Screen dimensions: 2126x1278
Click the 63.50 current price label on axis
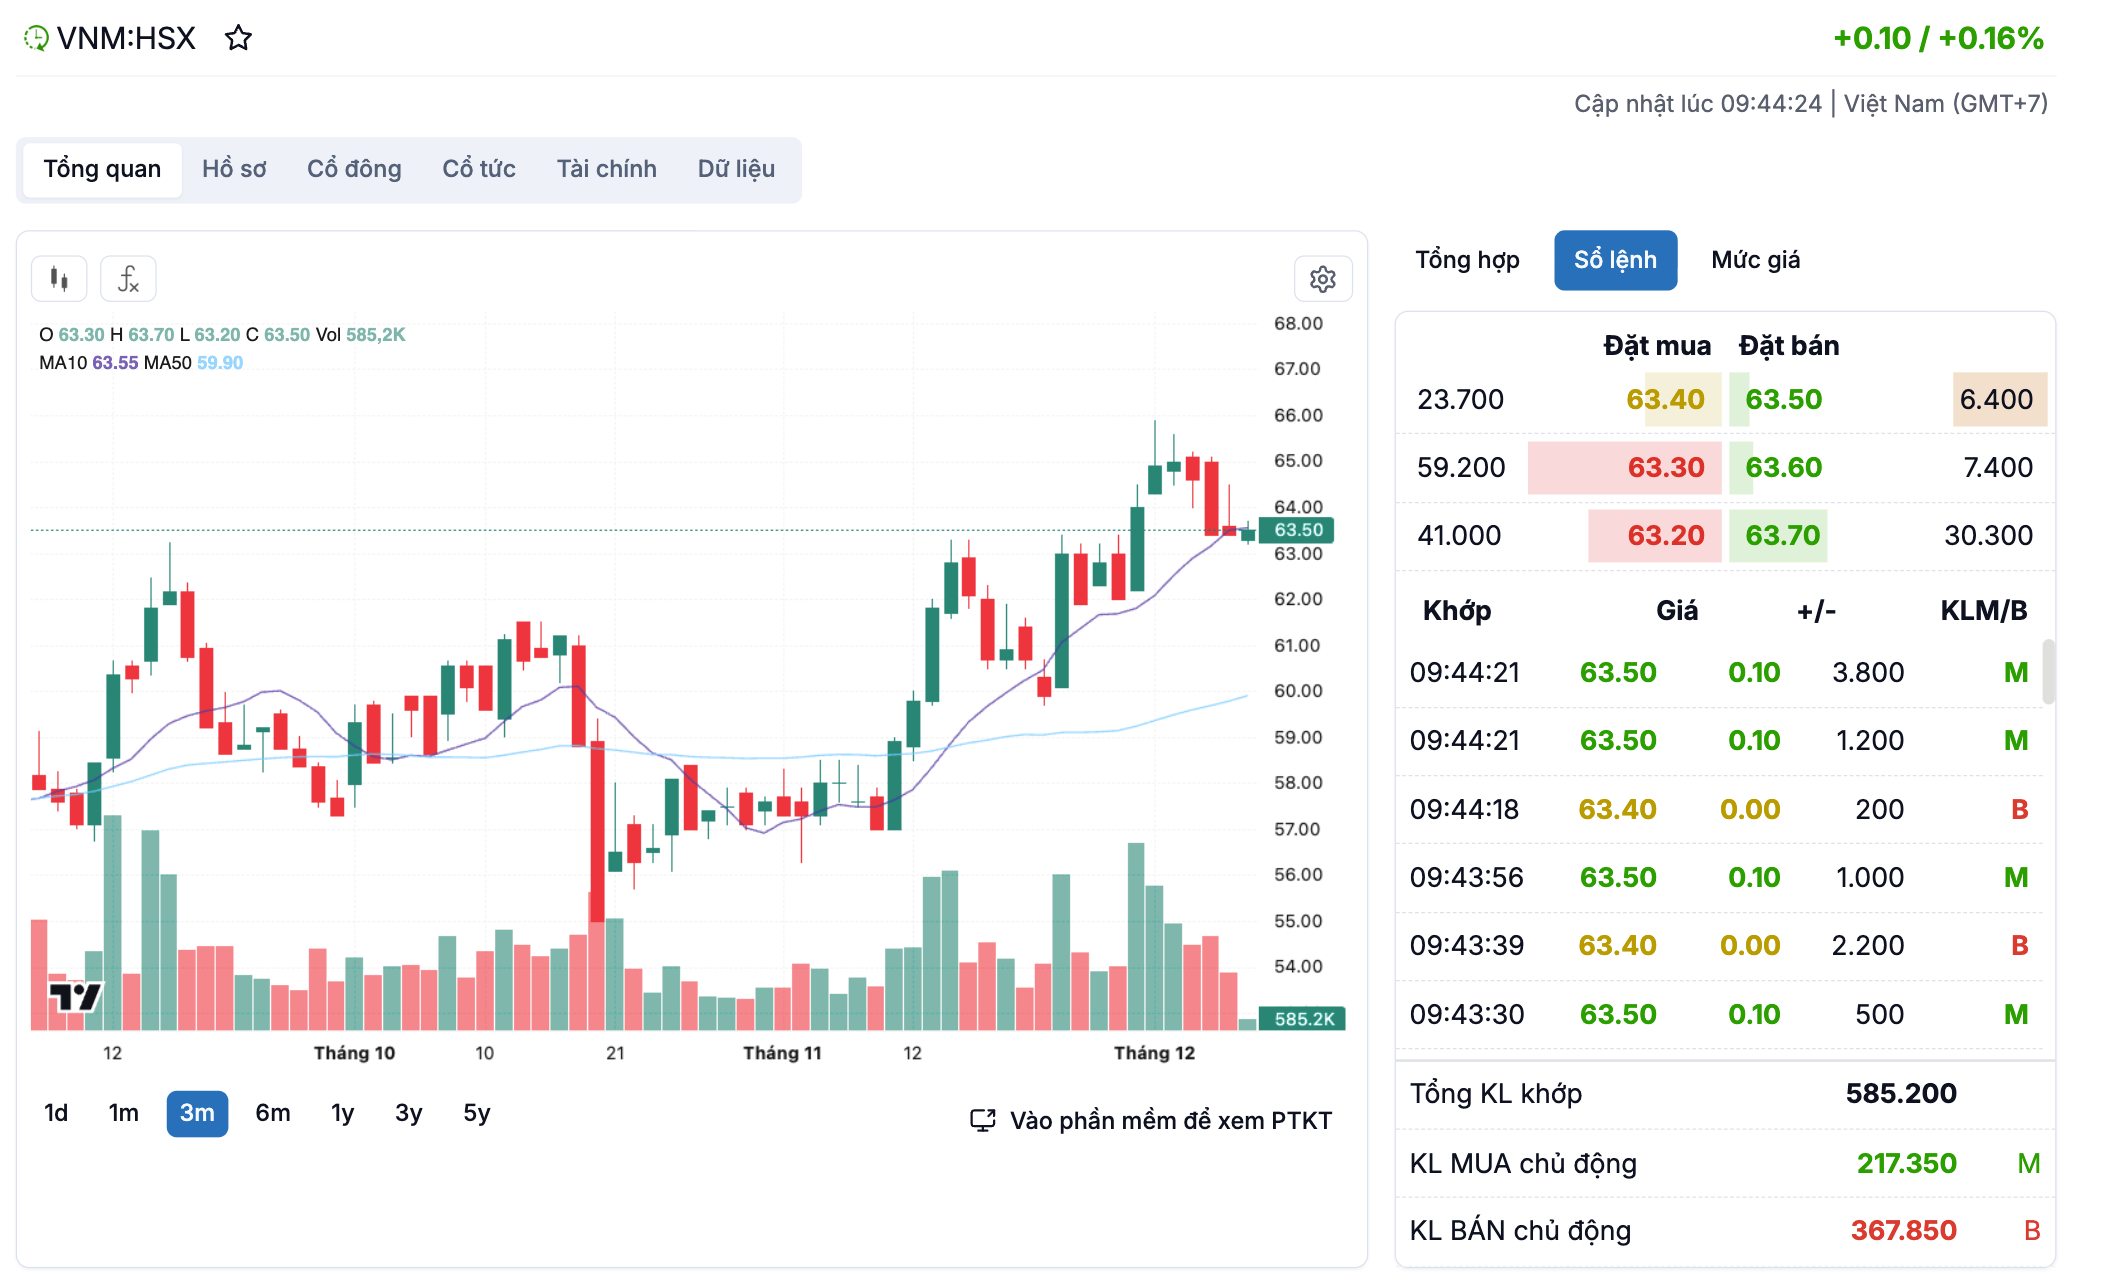[1297, 530]
